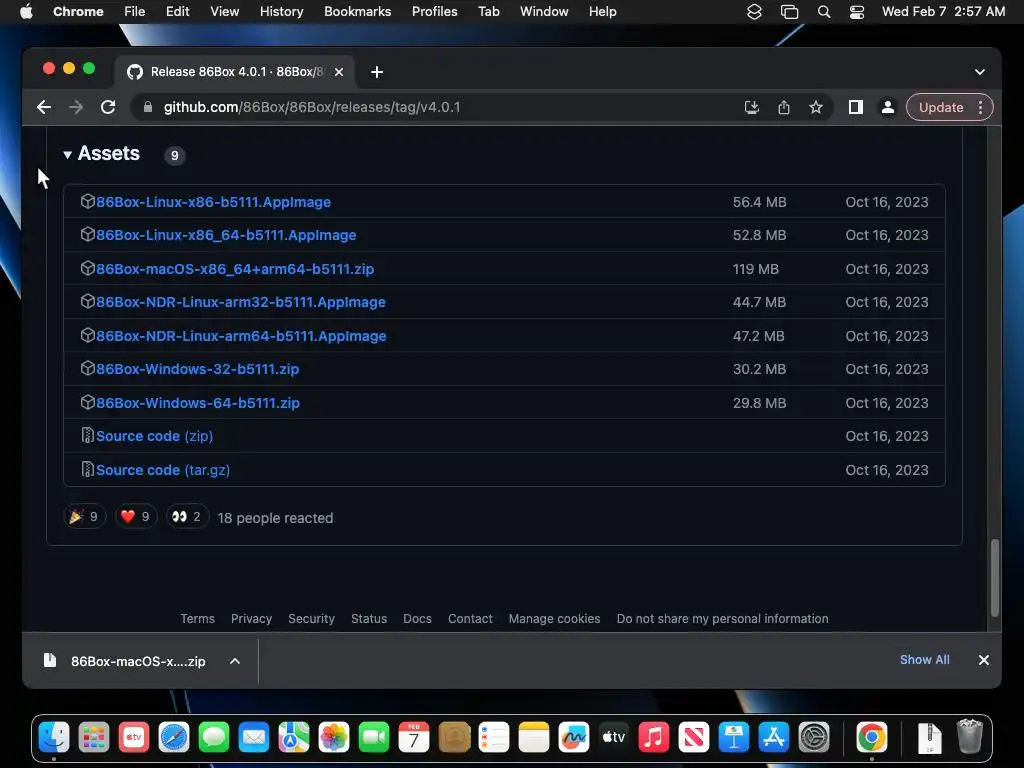Open Photos from the Dock
Viewport: 1024px width, 768px height.
(x=334, y=738)
